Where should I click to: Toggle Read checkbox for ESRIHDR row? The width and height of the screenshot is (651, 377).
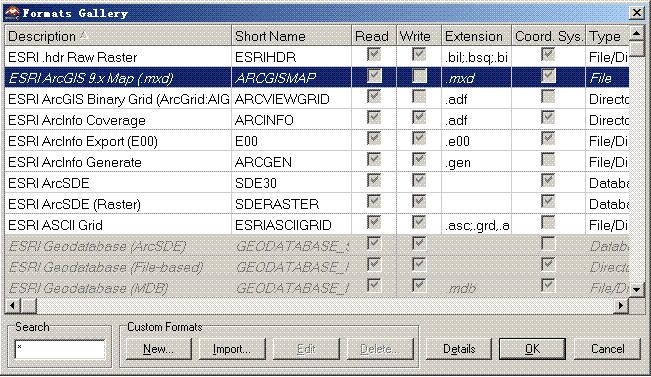click(x=374, y=55)
